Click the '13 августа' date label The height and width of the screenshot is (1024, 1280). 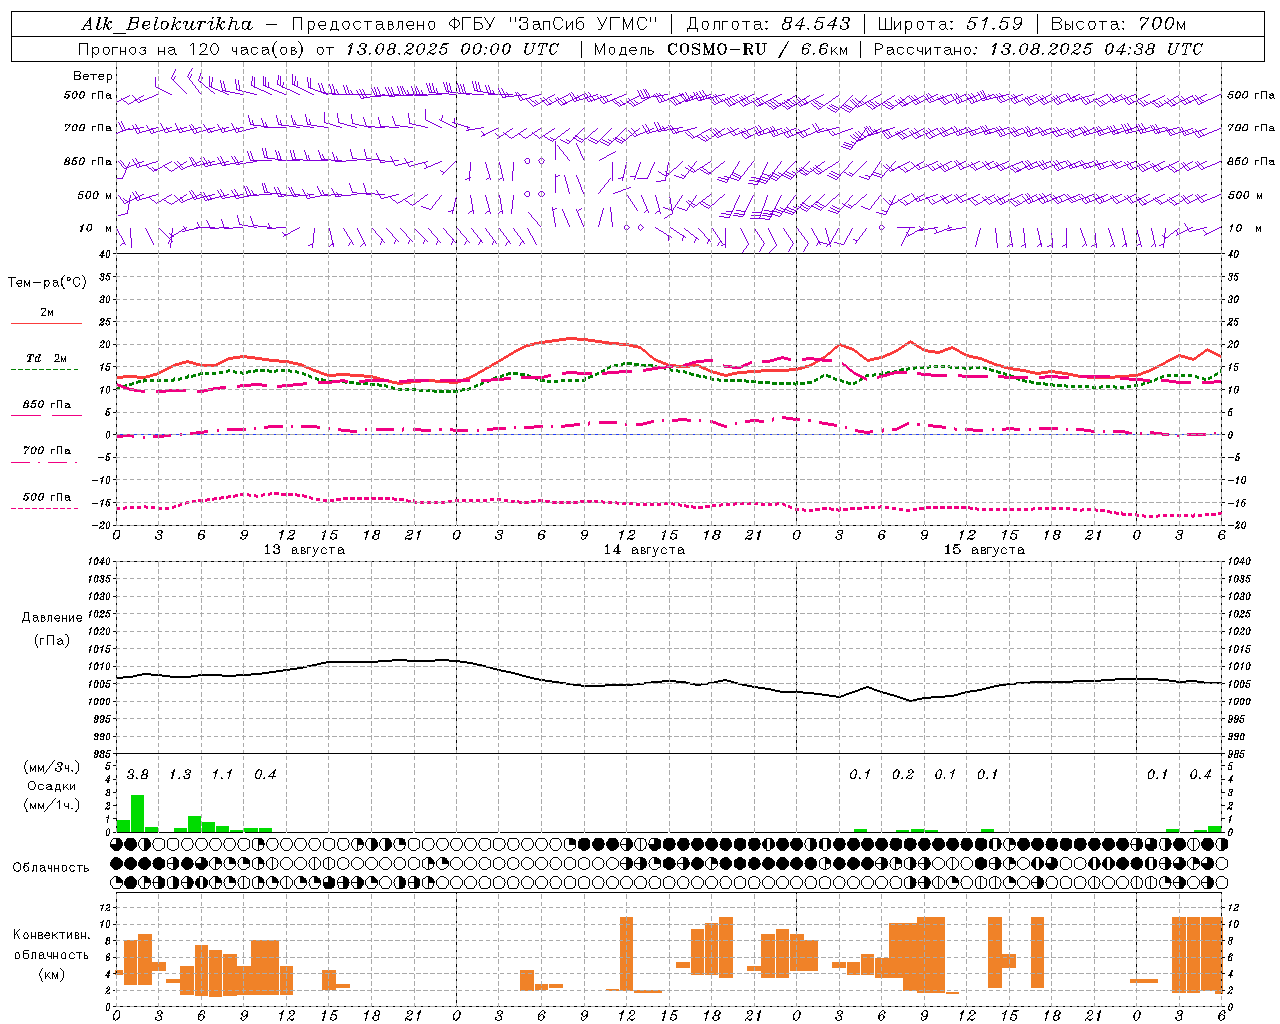304,550
